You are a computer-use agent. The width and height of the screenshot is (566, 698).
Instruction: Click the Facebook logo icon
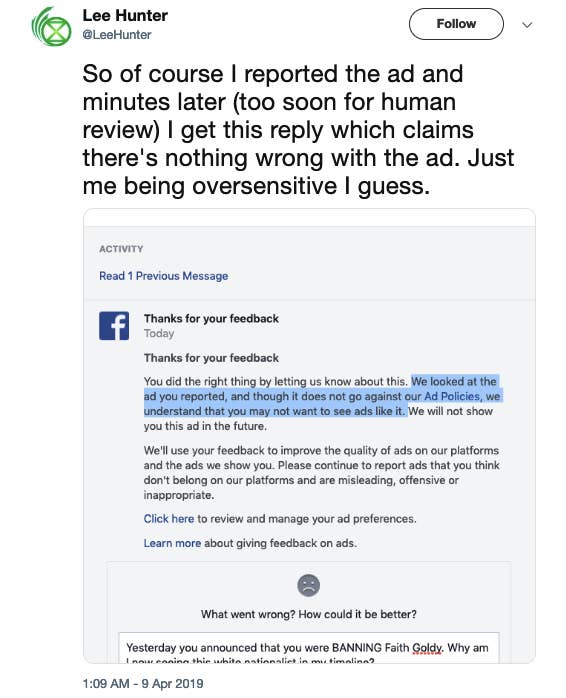(114, 326)
